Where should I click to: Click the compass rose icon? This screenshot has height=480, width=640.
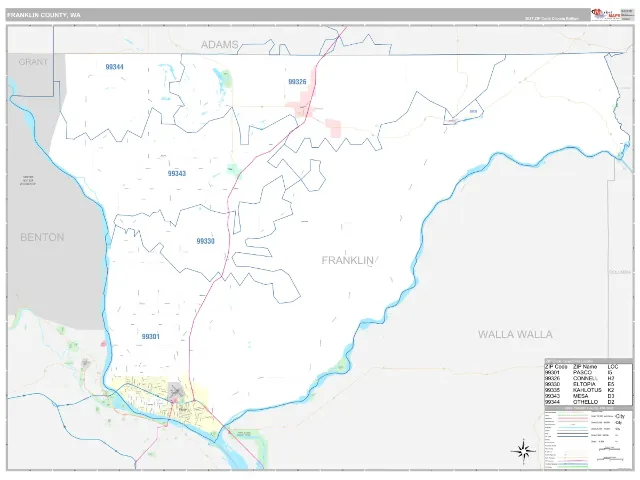click(523, 451)
